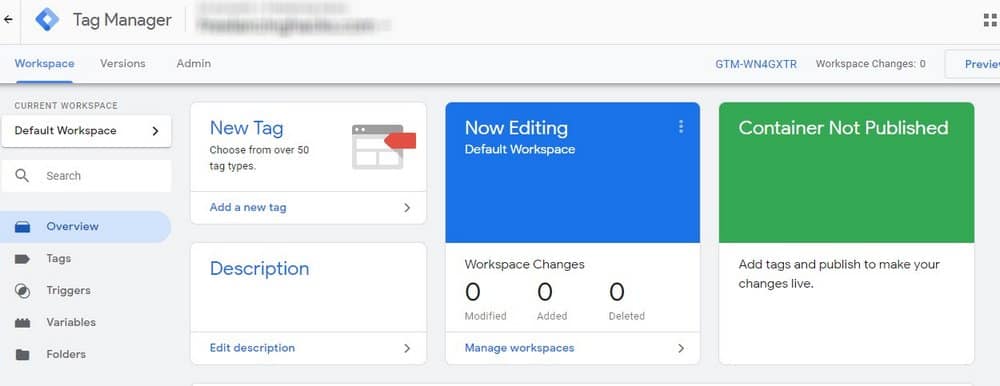Click the New Tag card heading
This screenshot has height=386, width=1000.
(x=246, y=128)
